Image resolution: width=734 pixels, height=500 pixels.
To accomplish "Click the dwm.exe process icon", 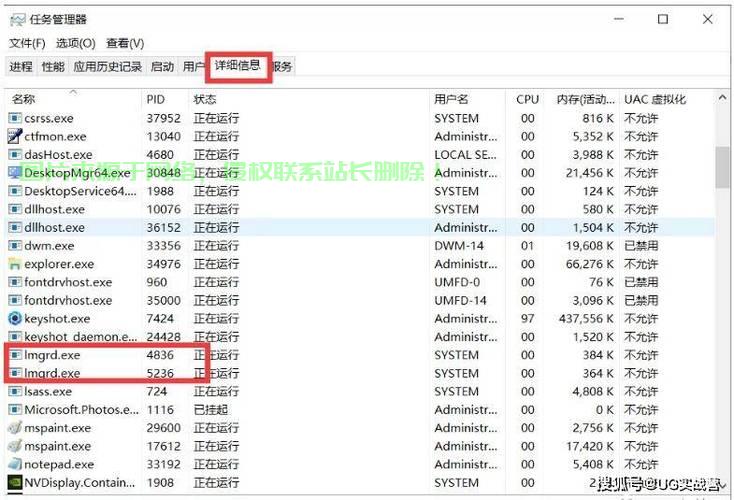I will click(x=15, y=245).
